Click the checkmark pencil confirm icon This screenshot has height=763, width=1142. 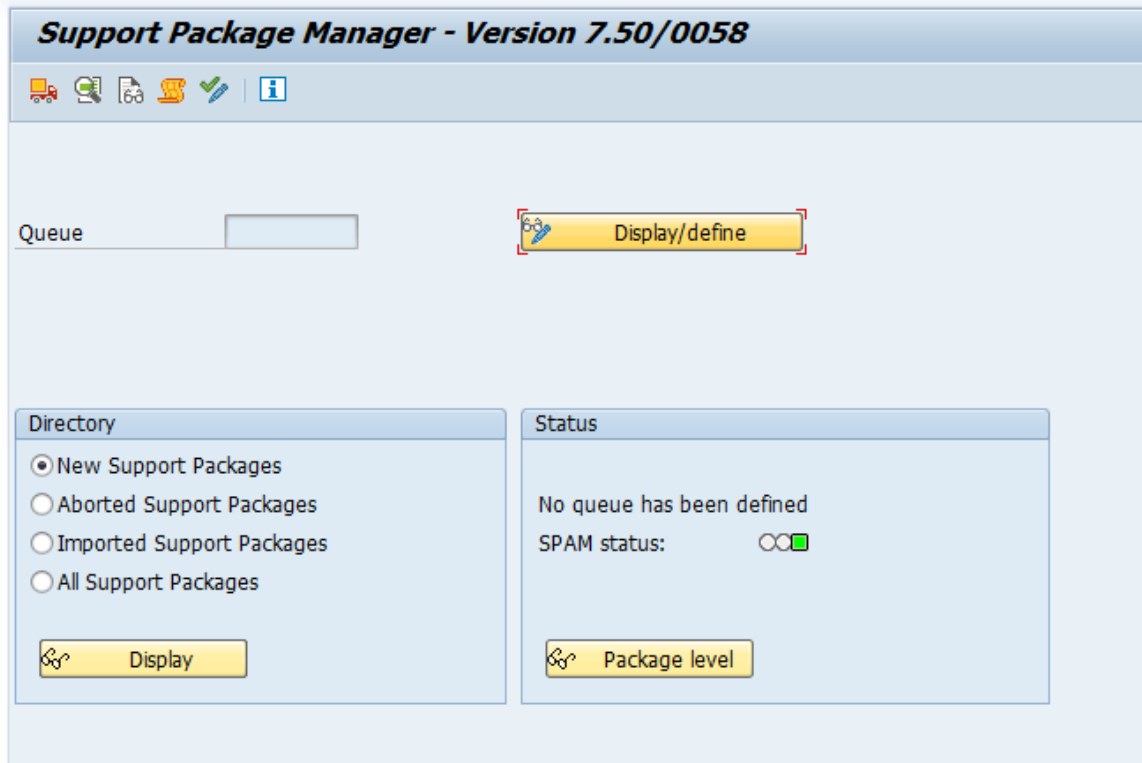(x=213, y=91)
